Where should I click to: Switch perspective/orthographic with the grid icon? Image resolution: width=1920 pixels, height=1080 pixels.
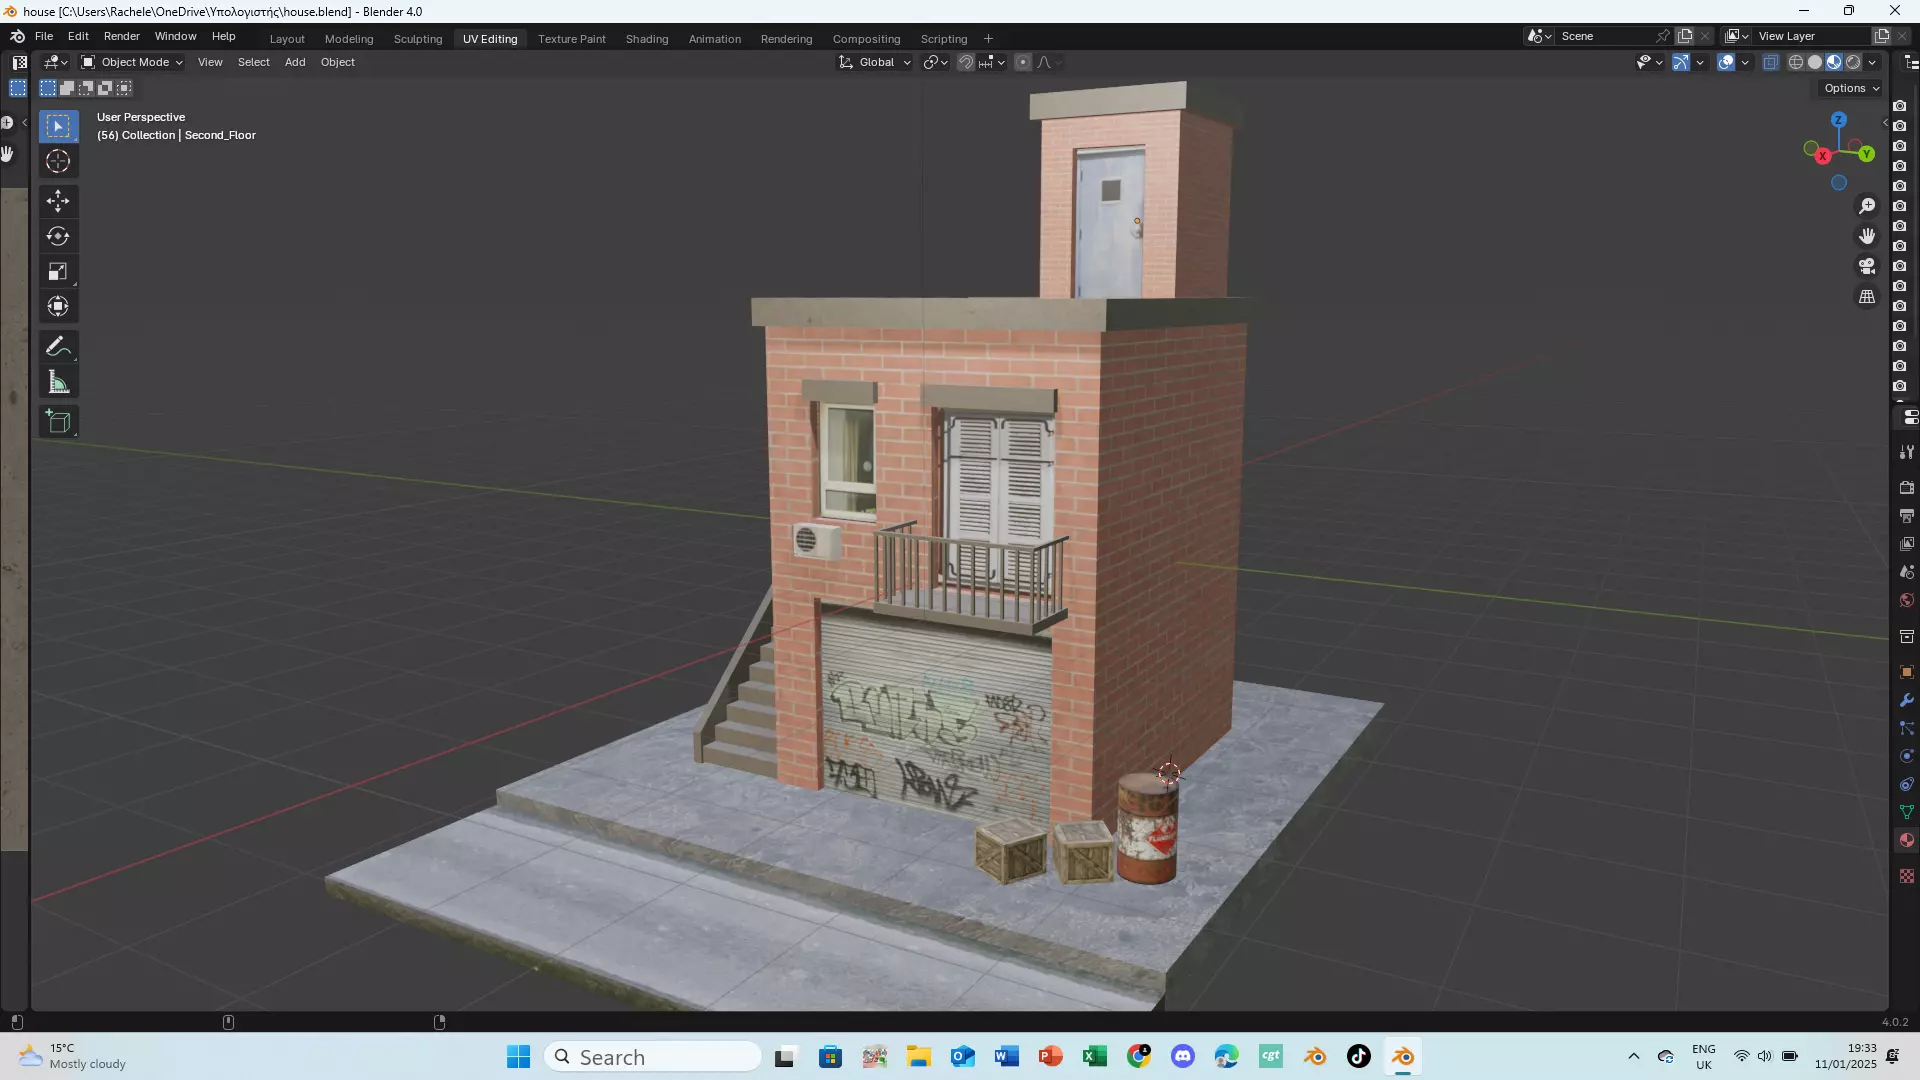(x=1867, y=297)
